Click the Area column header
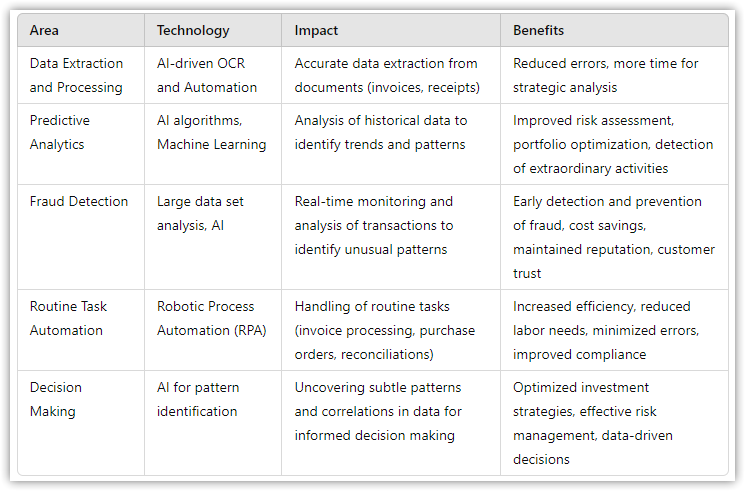Viewport: 745px width, 491px height. pyautogui.click(x=81, y=30)
